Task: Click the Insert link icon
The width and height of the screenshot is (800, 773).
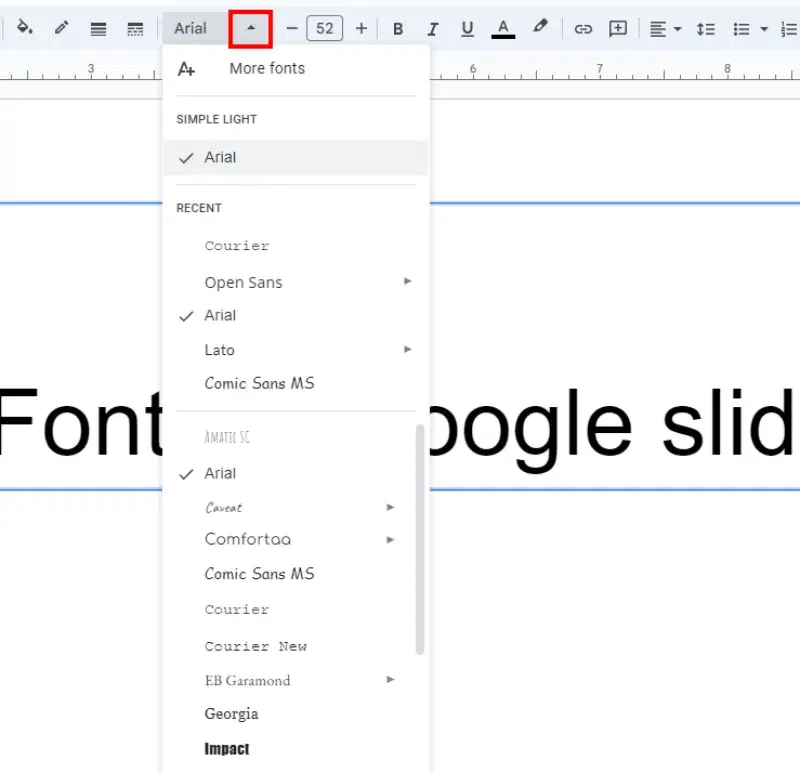Action: [583, 29]
